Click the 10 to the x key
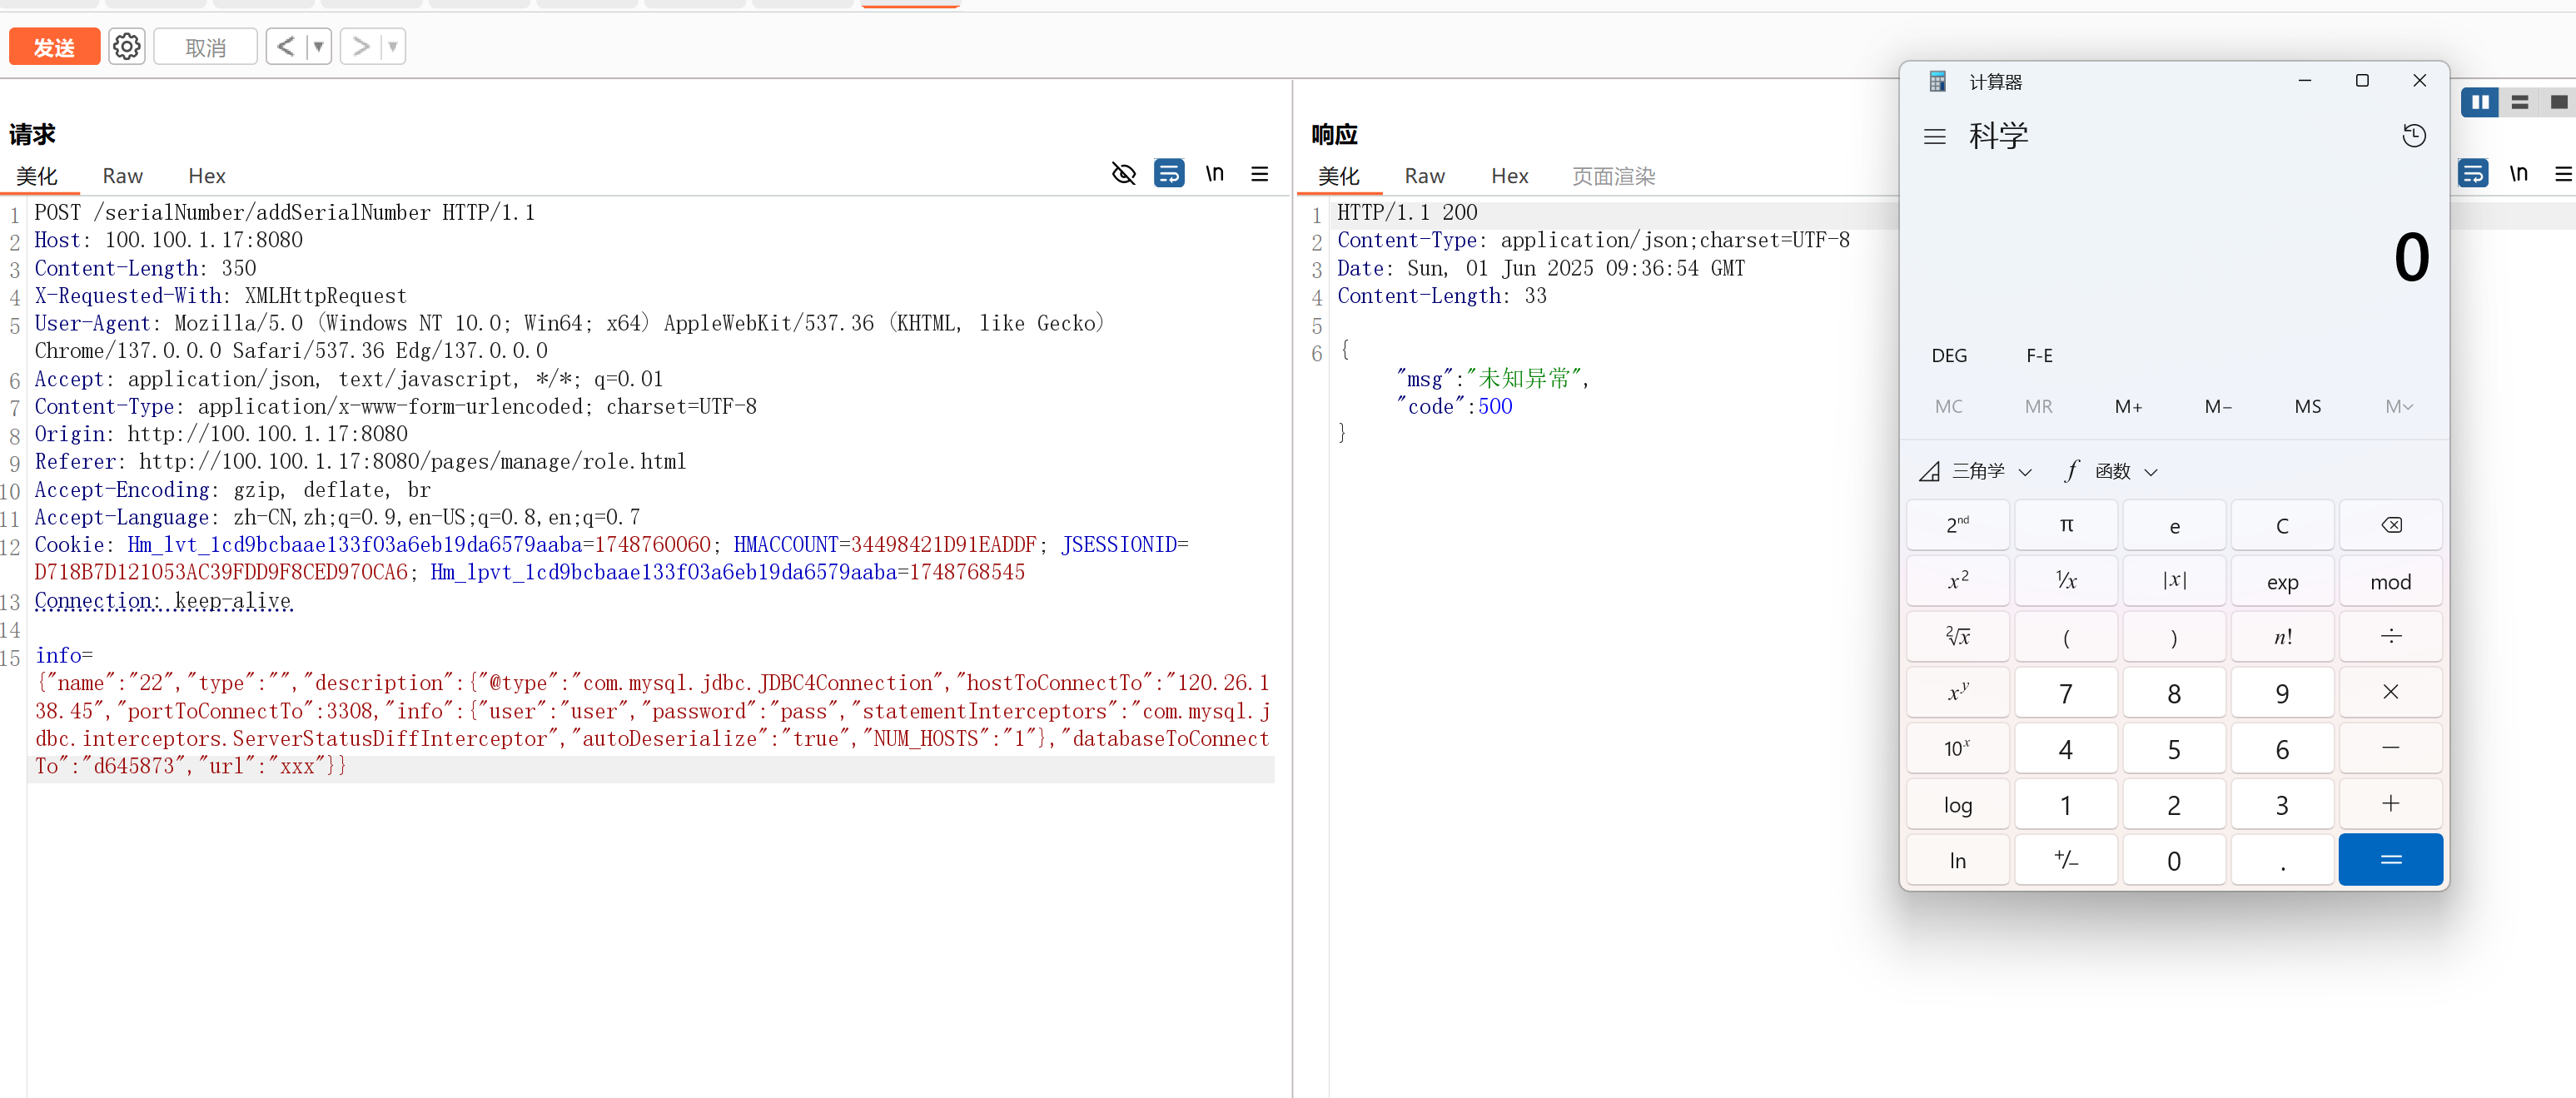 tap(1957, 749)
